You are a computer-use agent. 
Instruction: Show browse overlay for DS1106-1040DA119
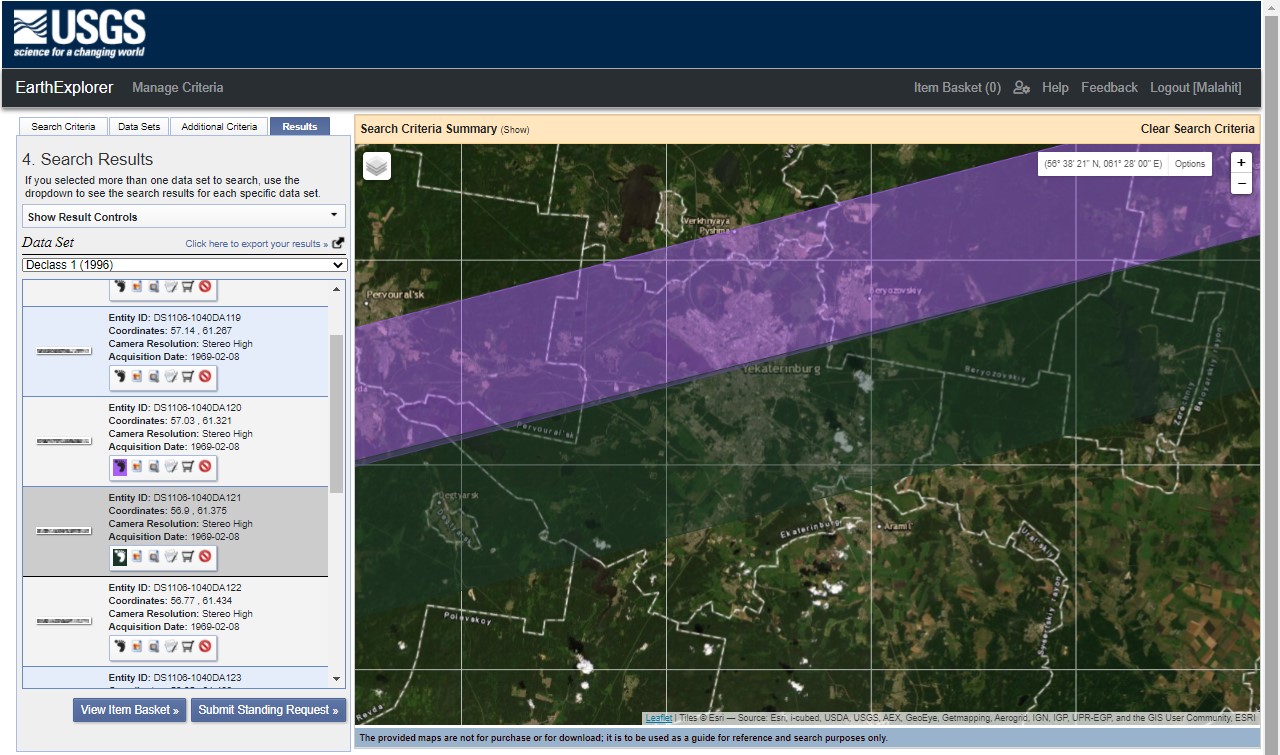point(136,377)
